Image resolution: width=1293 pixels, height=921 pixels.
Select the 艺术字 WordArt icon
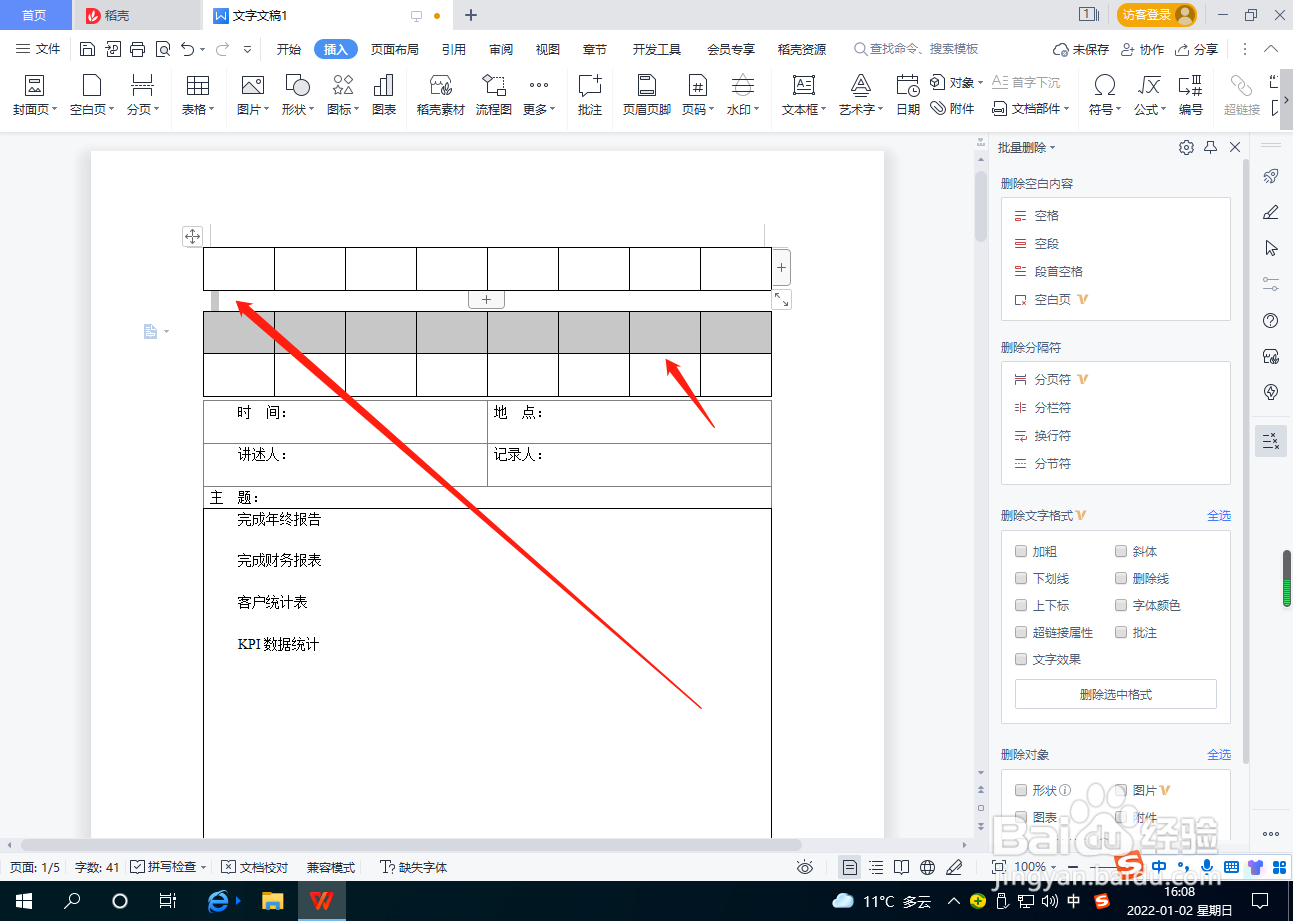(x=857, y=95)
